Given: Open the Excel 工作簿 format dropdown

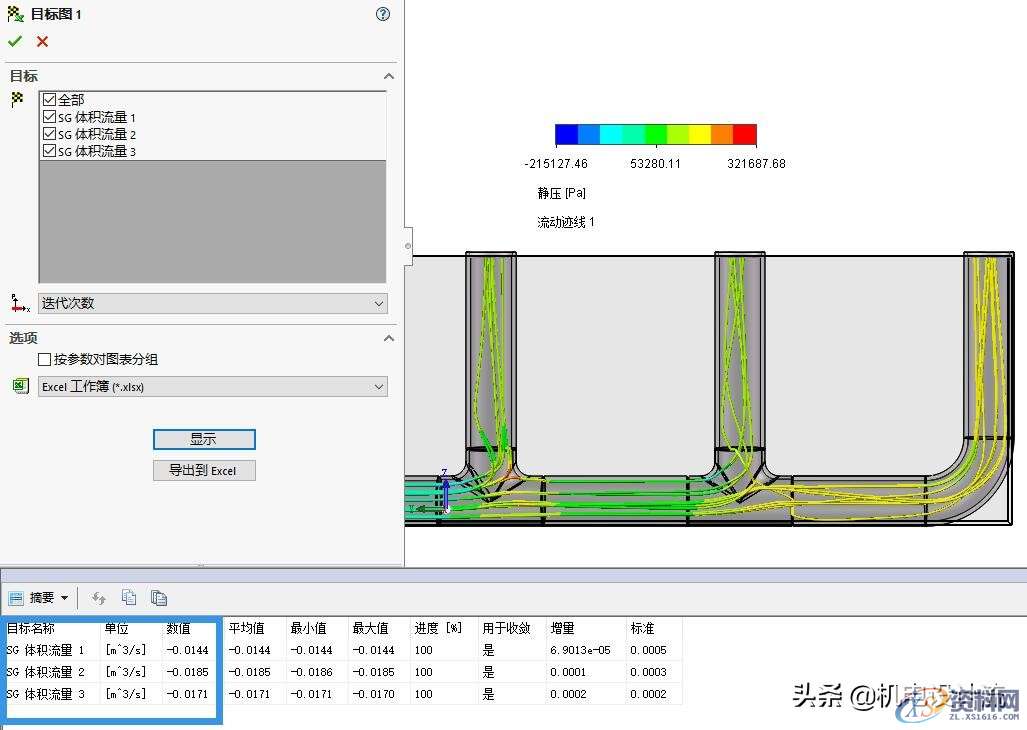Looking at the screenshot, I should coord(378,385).
